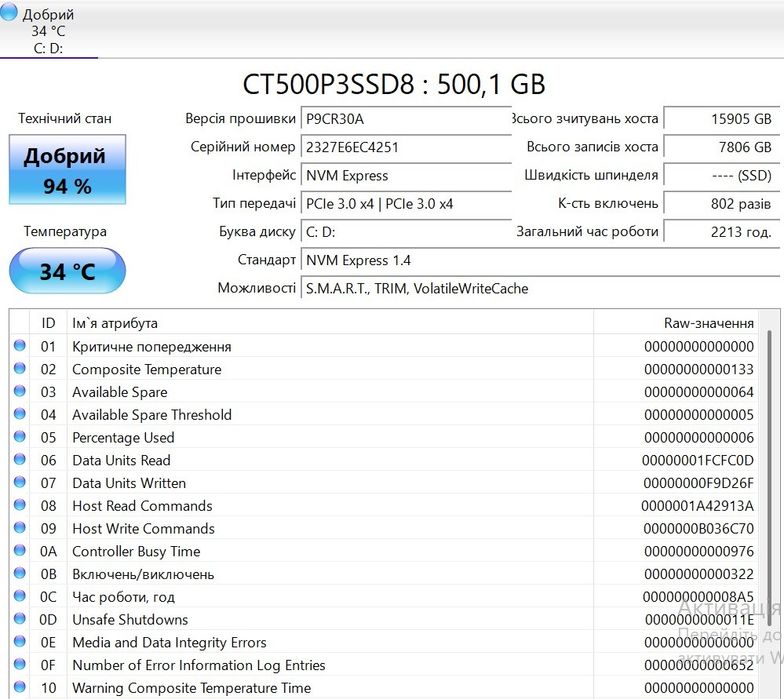784x699 pixels.
Task: Click the interface field NVM Express
Action: click(406, 176)
